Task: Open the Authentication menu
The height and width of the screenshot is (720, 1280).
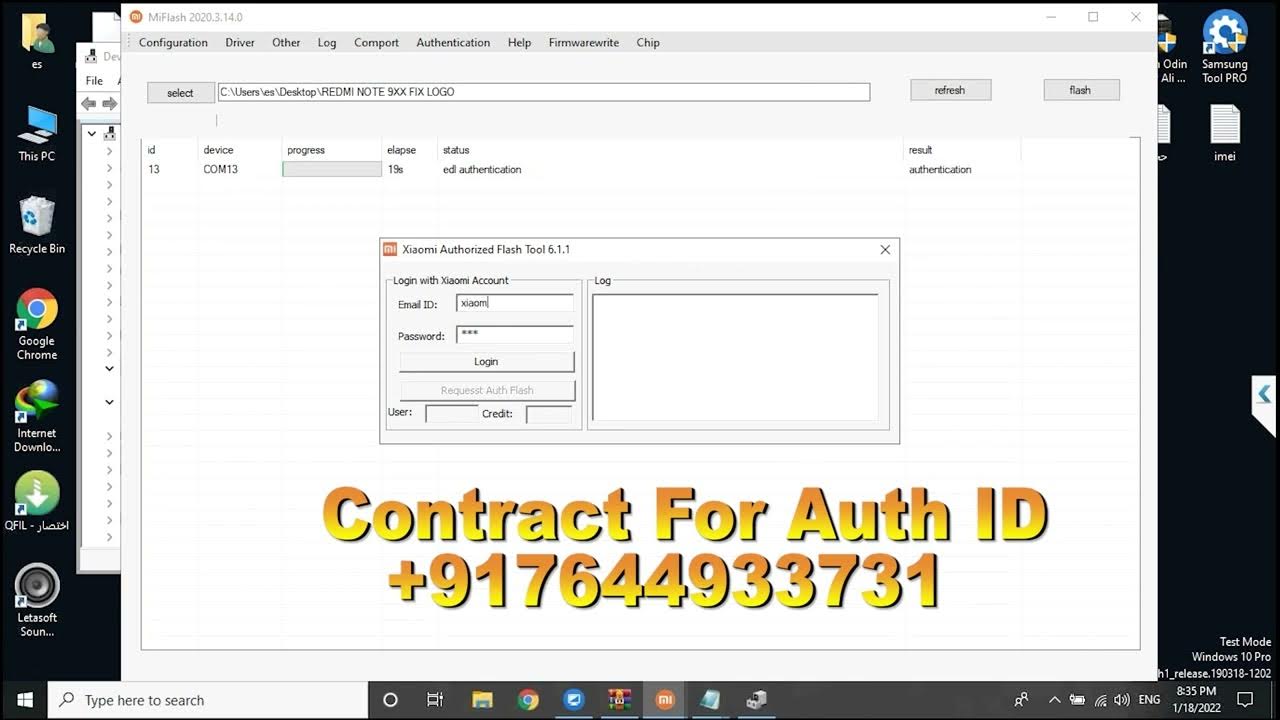Action: [x=453, y=43]
